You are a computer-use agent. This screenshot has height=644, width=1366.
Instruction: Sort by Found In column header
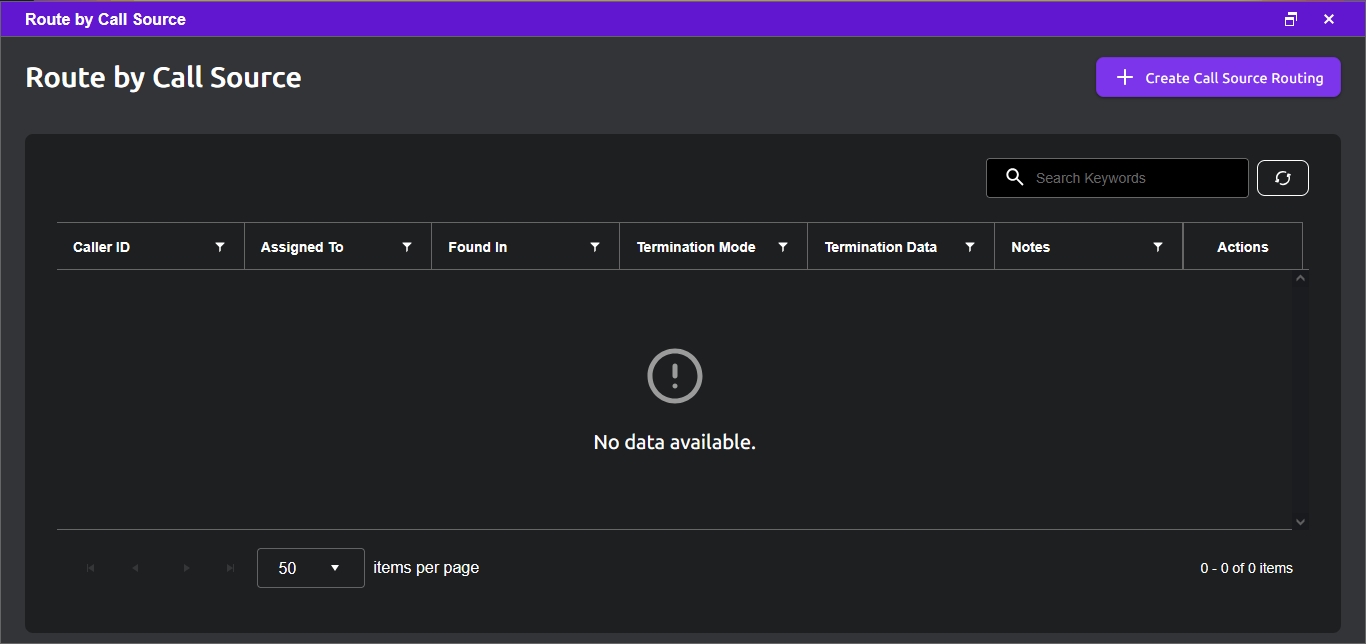[478, 247]
